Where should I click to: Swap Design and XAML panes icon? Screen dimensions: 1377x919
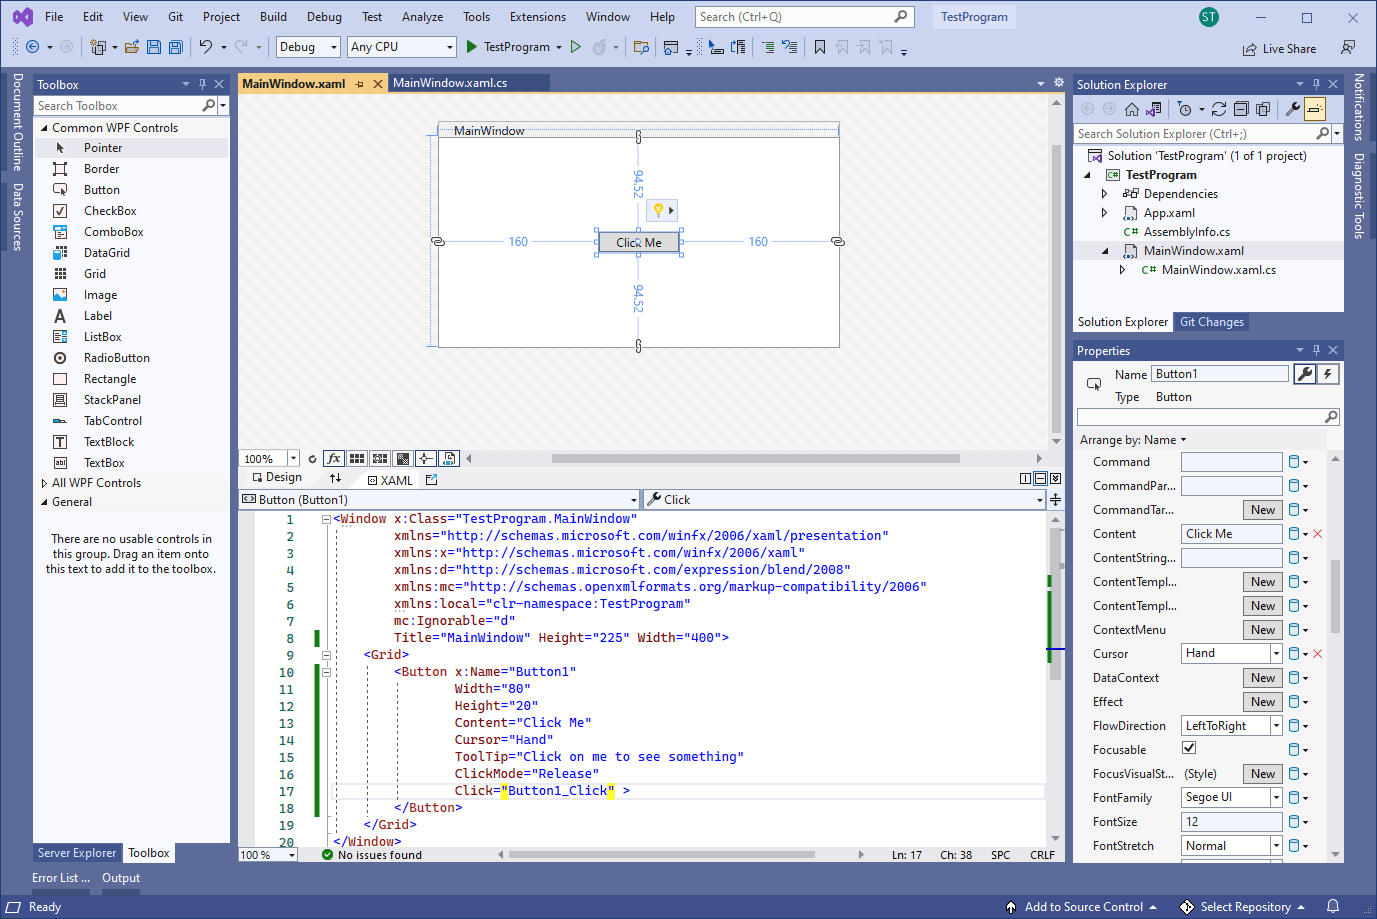(335, 478)
